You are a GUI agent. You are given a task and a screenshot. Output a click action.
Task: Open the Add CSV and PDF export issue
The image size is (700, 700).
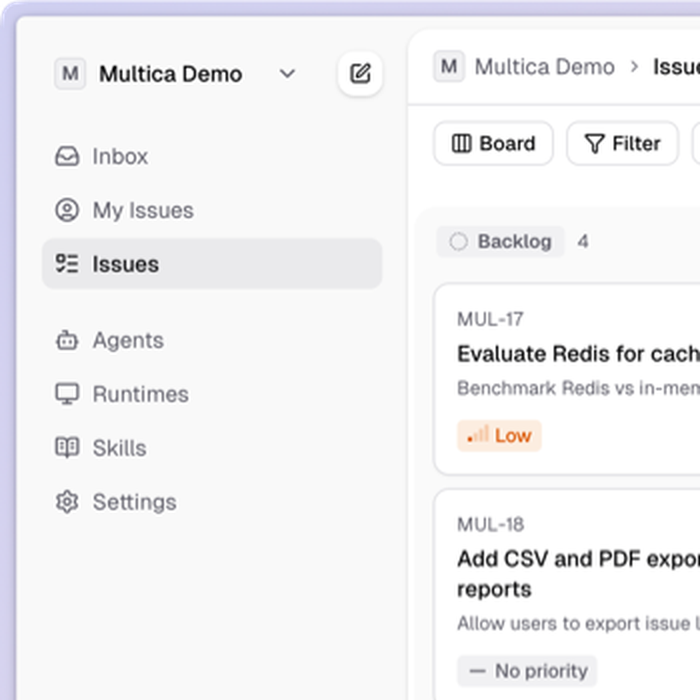(x=579, y=574)
